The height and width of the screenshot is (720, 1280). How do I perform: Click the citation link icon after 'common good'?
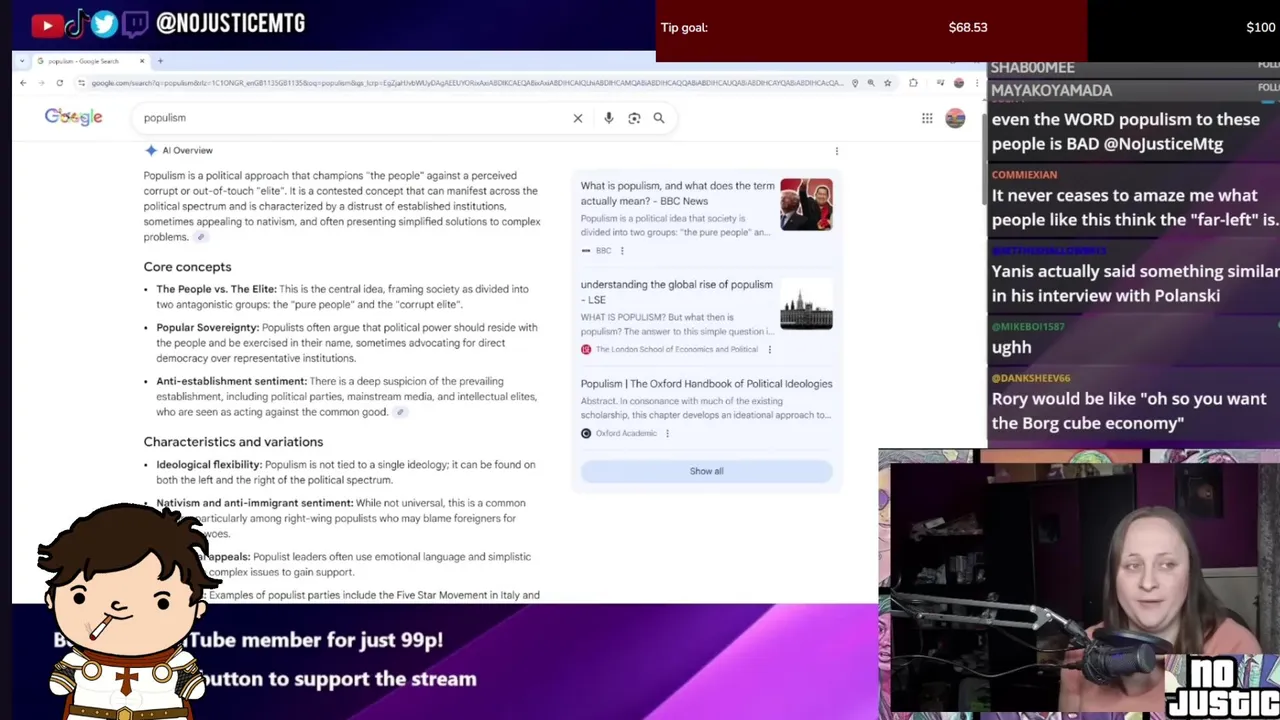pos(399,412)
